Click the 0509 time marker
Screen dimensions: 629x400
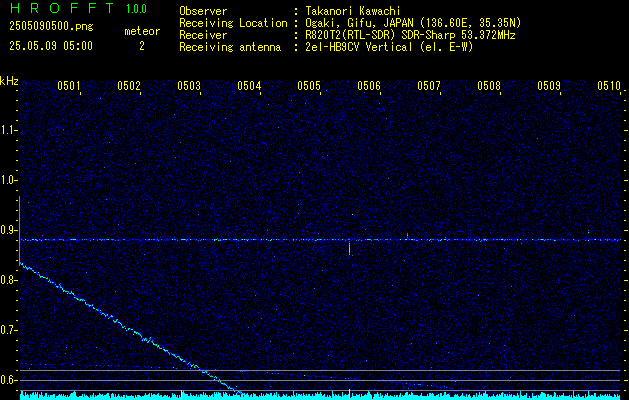coord(549,85)
